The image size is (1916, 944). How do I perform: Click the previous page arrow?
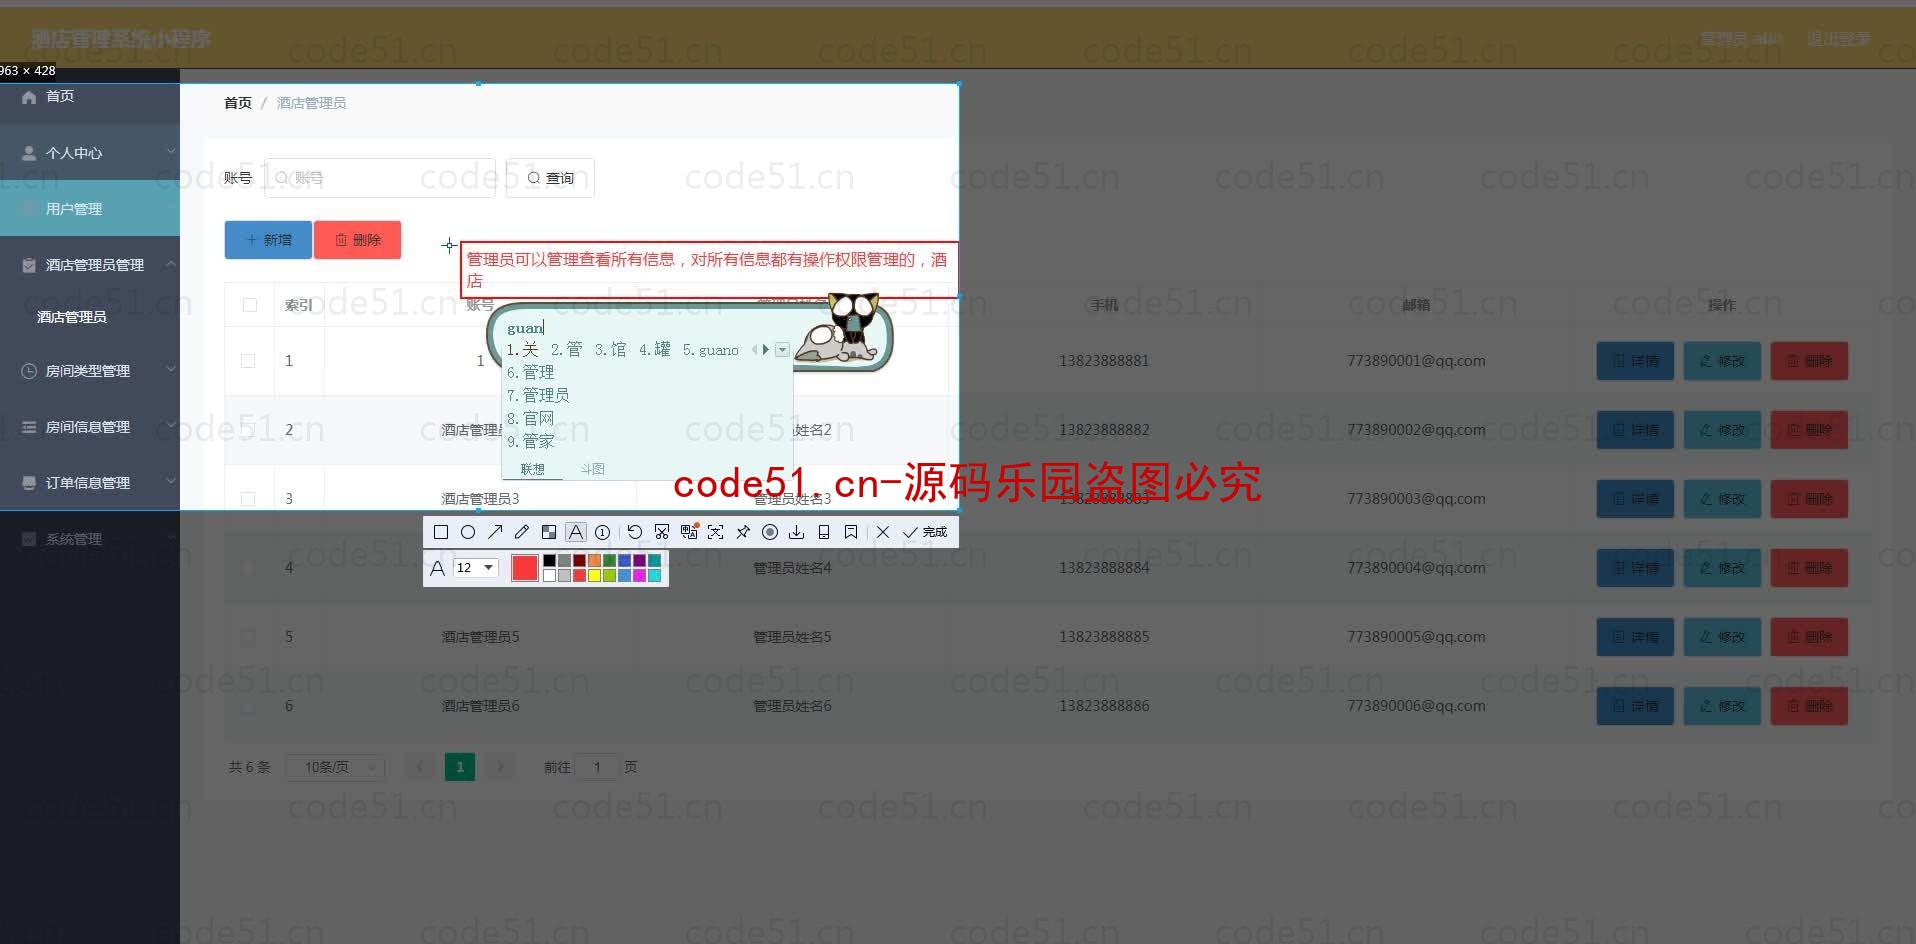tap(420, 767)
